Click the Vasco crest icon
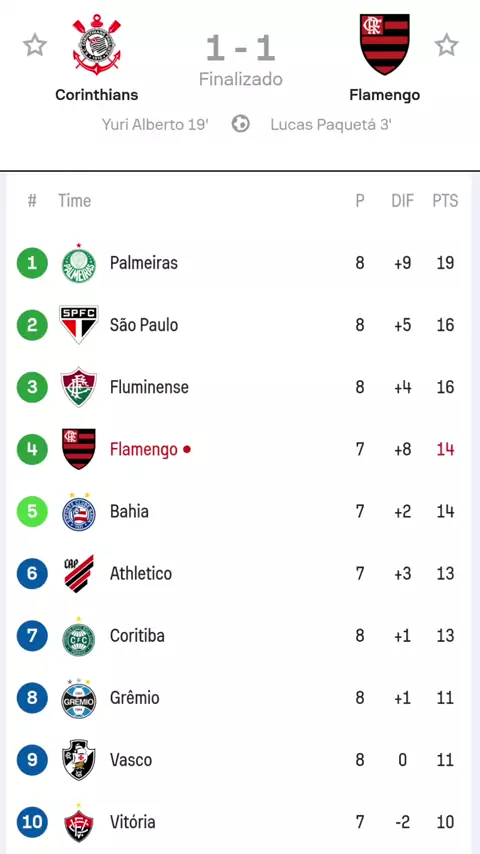480x854 pixels. point(79,760)
